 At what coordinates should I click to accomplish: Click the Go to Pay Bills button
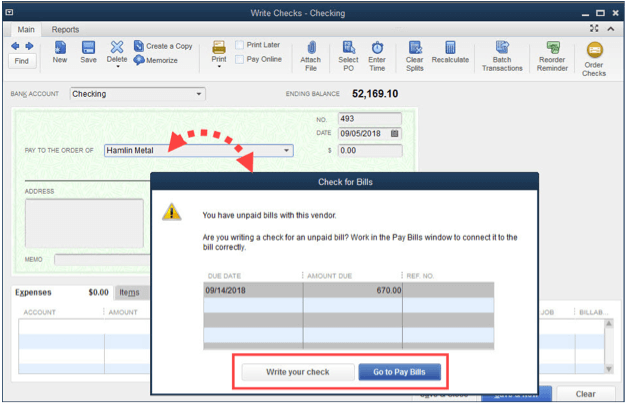click(399, 372)
